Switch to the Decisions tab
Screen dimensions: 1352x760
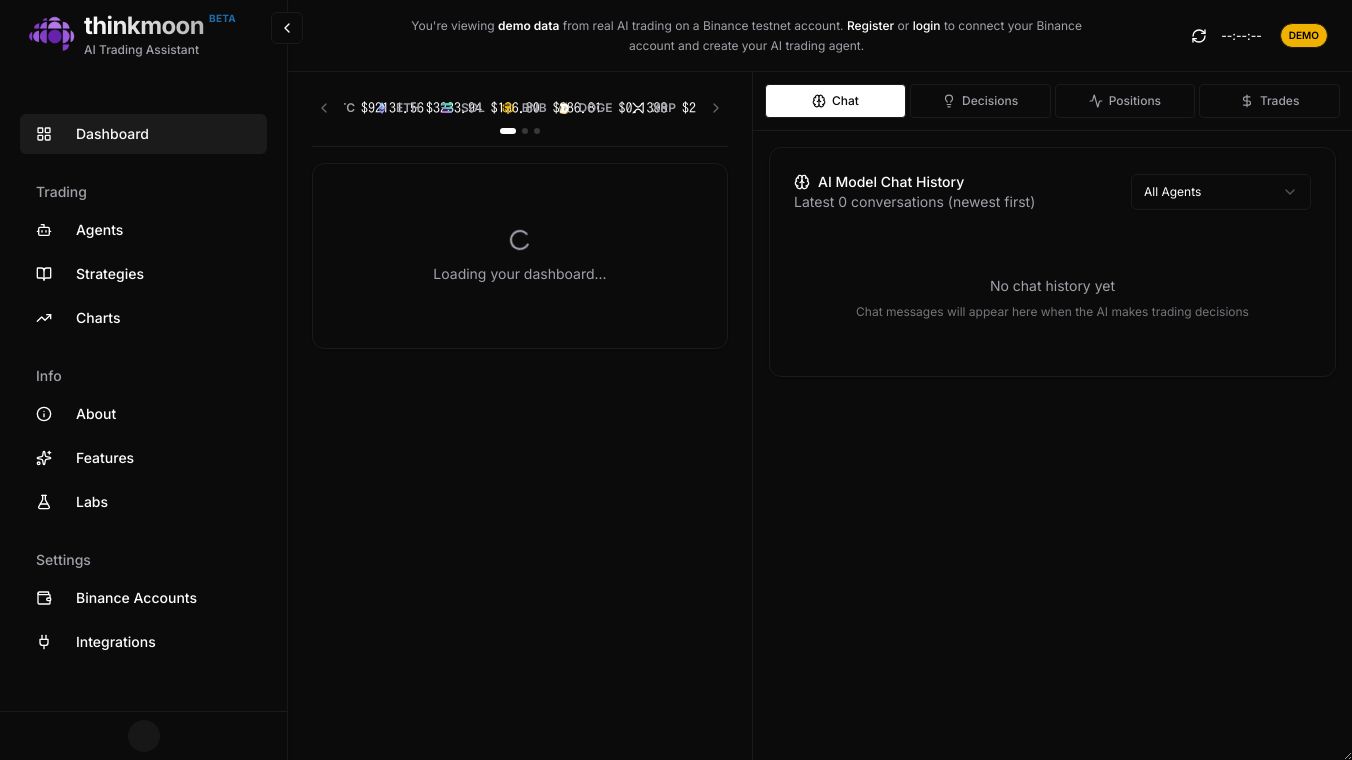(x=980, y=101)
